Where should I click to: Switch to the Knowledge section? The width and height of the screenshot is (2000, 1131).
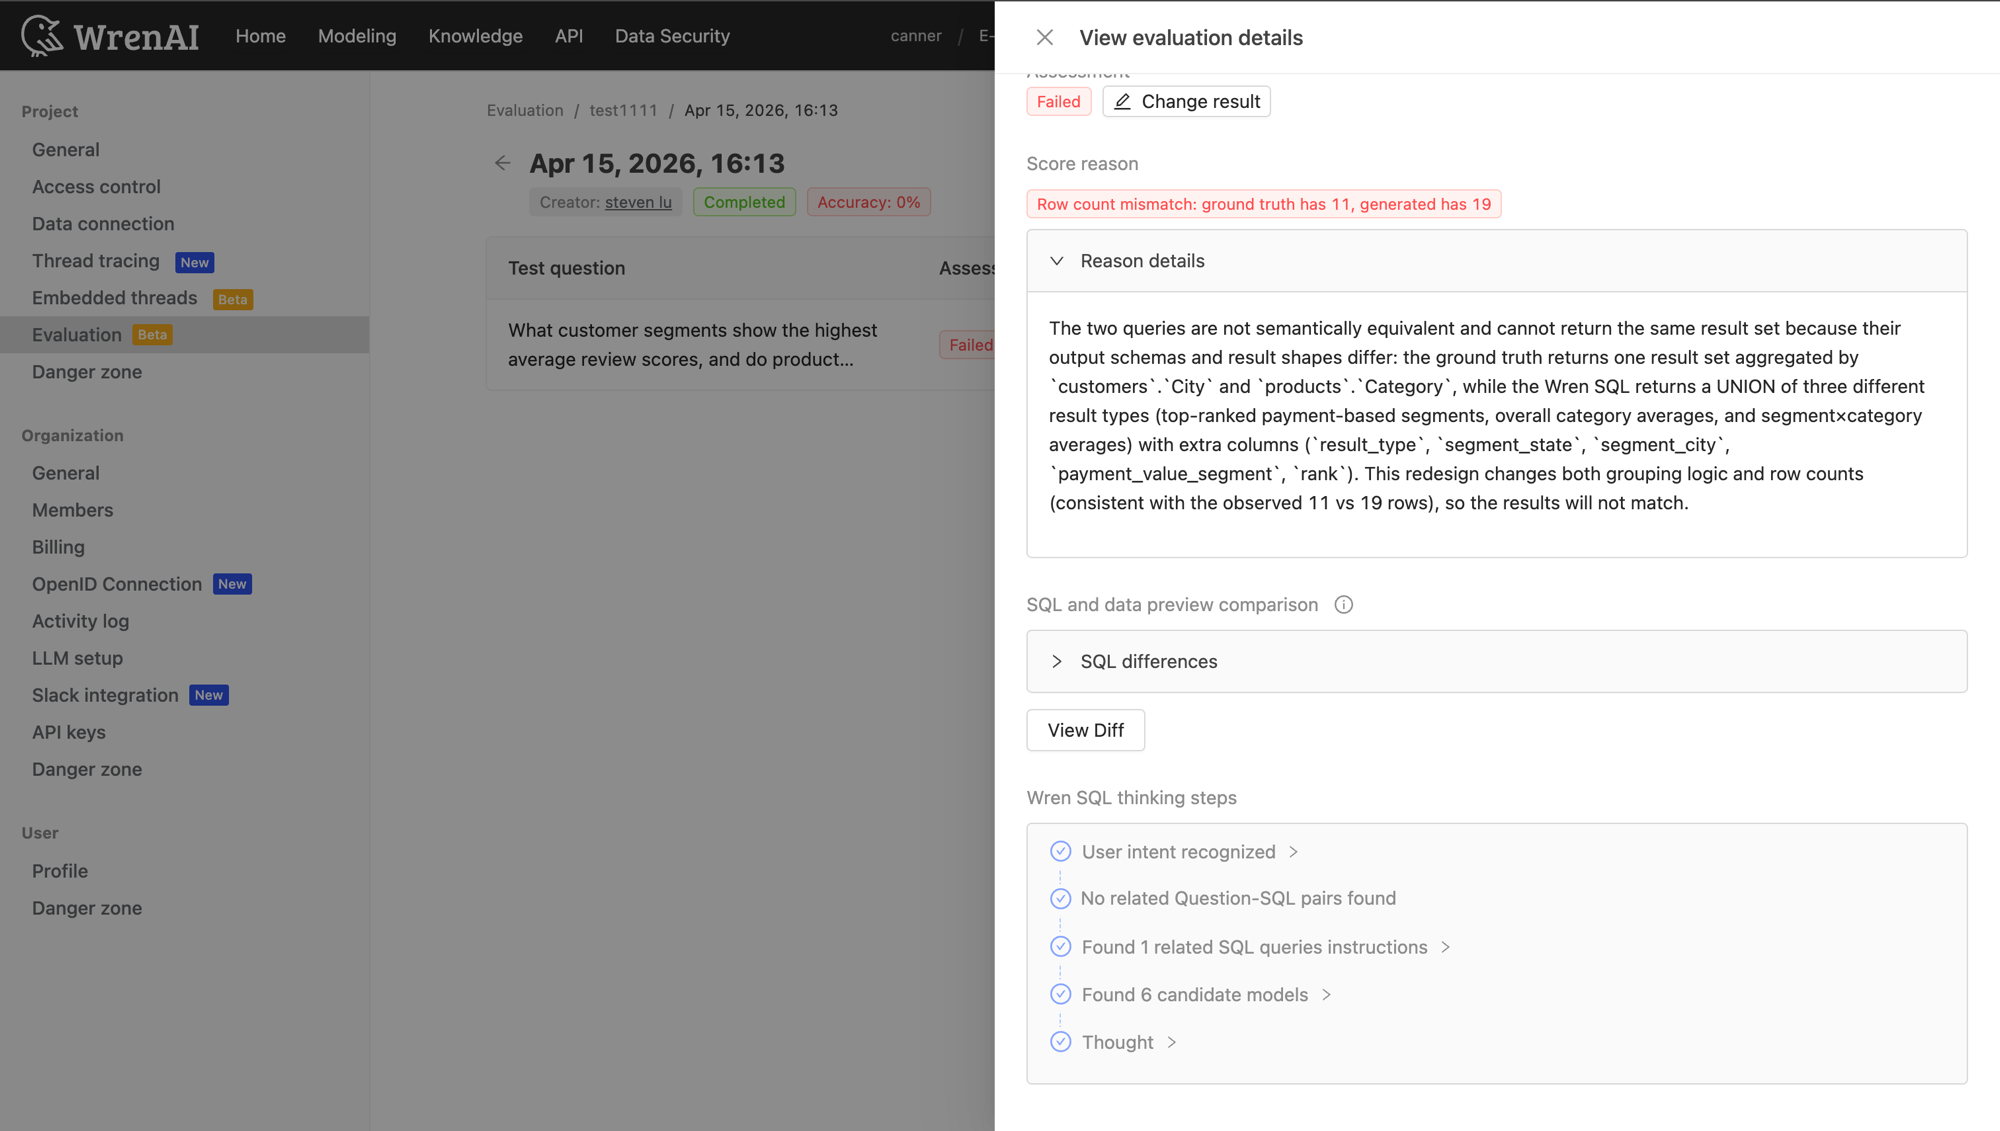(475, 36)
